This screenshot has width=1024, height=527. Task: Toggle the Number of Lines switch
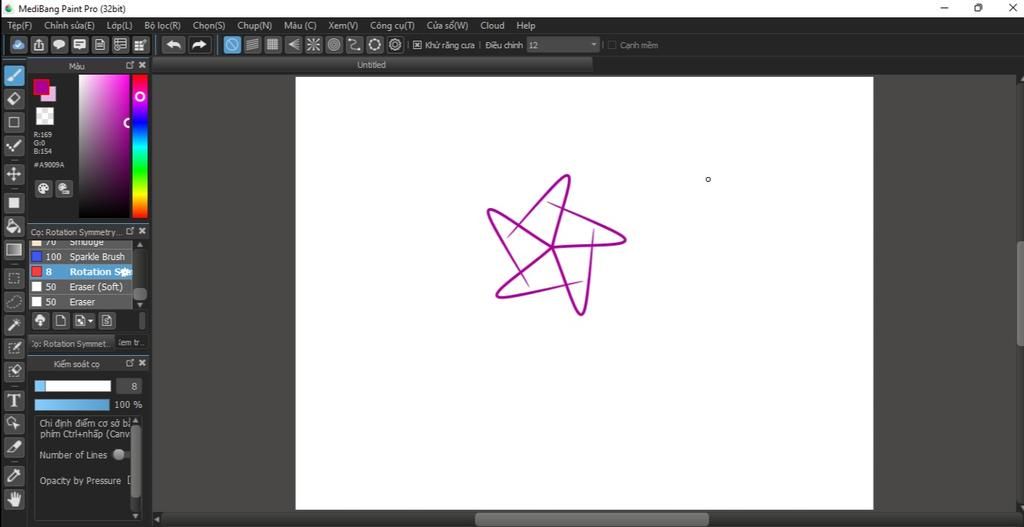pyautogui.click(x=120, y=455)
